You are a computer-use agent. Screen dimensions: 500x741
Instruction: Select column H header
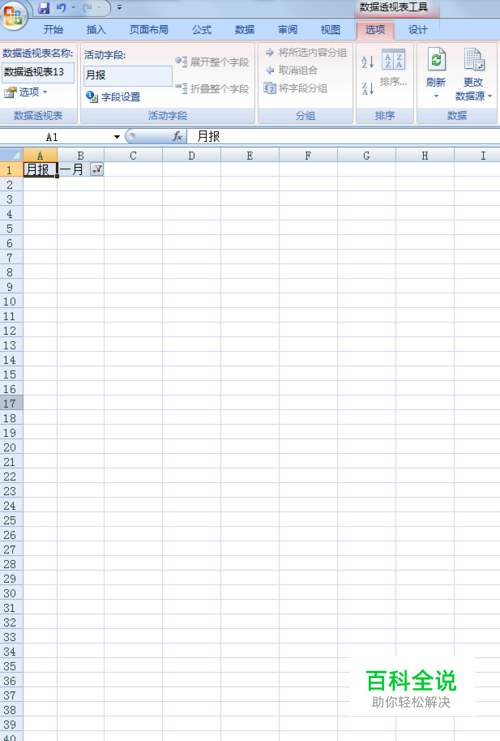tap(425, 155)
